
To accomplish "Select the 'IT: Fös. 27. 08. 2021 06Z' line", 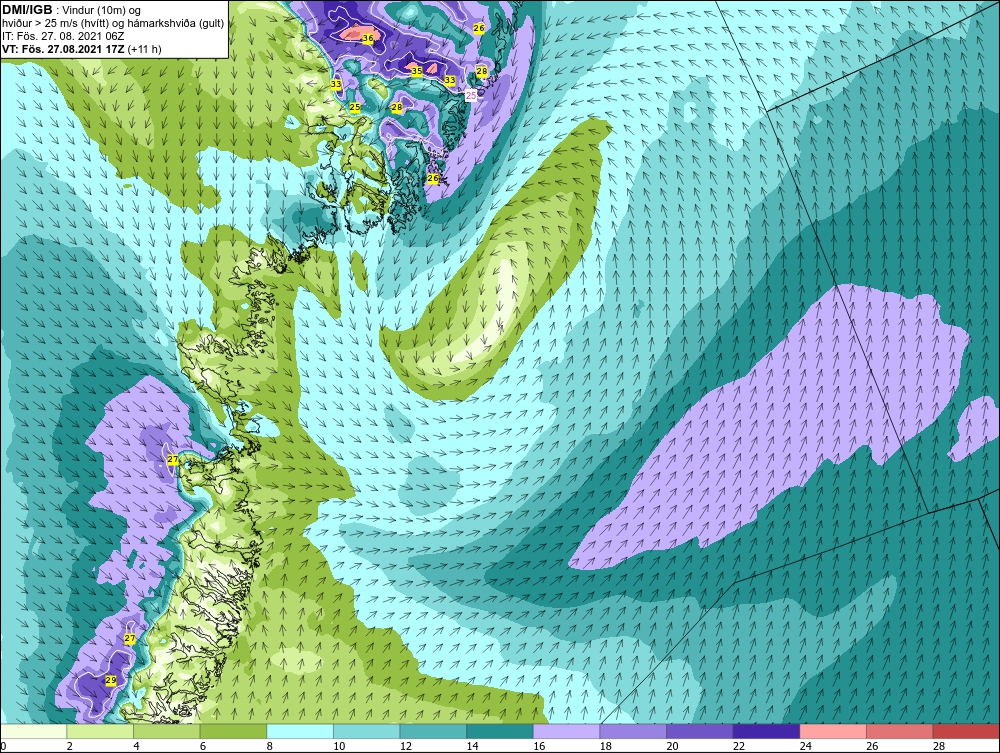I will [63, 36].
